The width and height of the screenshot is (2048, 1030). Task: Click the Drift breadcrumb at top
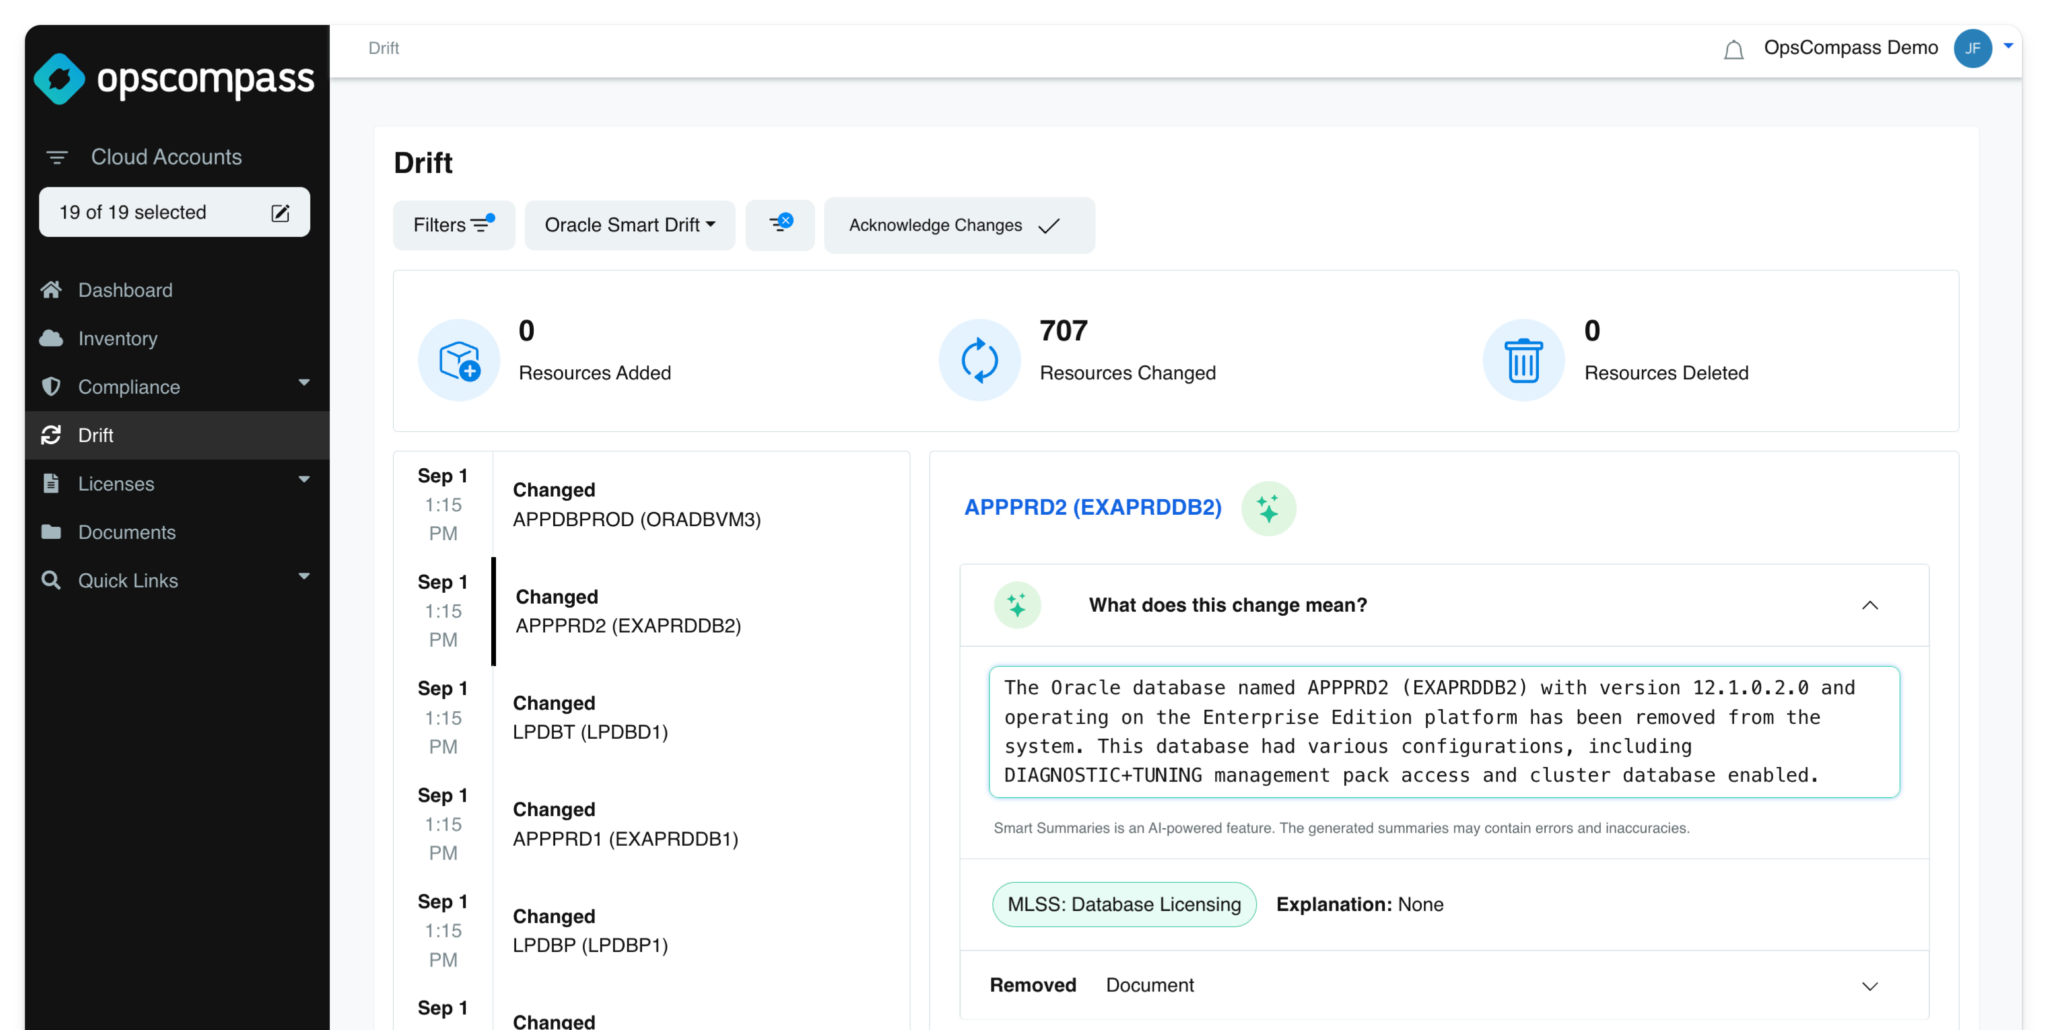(x=384, y=48)
